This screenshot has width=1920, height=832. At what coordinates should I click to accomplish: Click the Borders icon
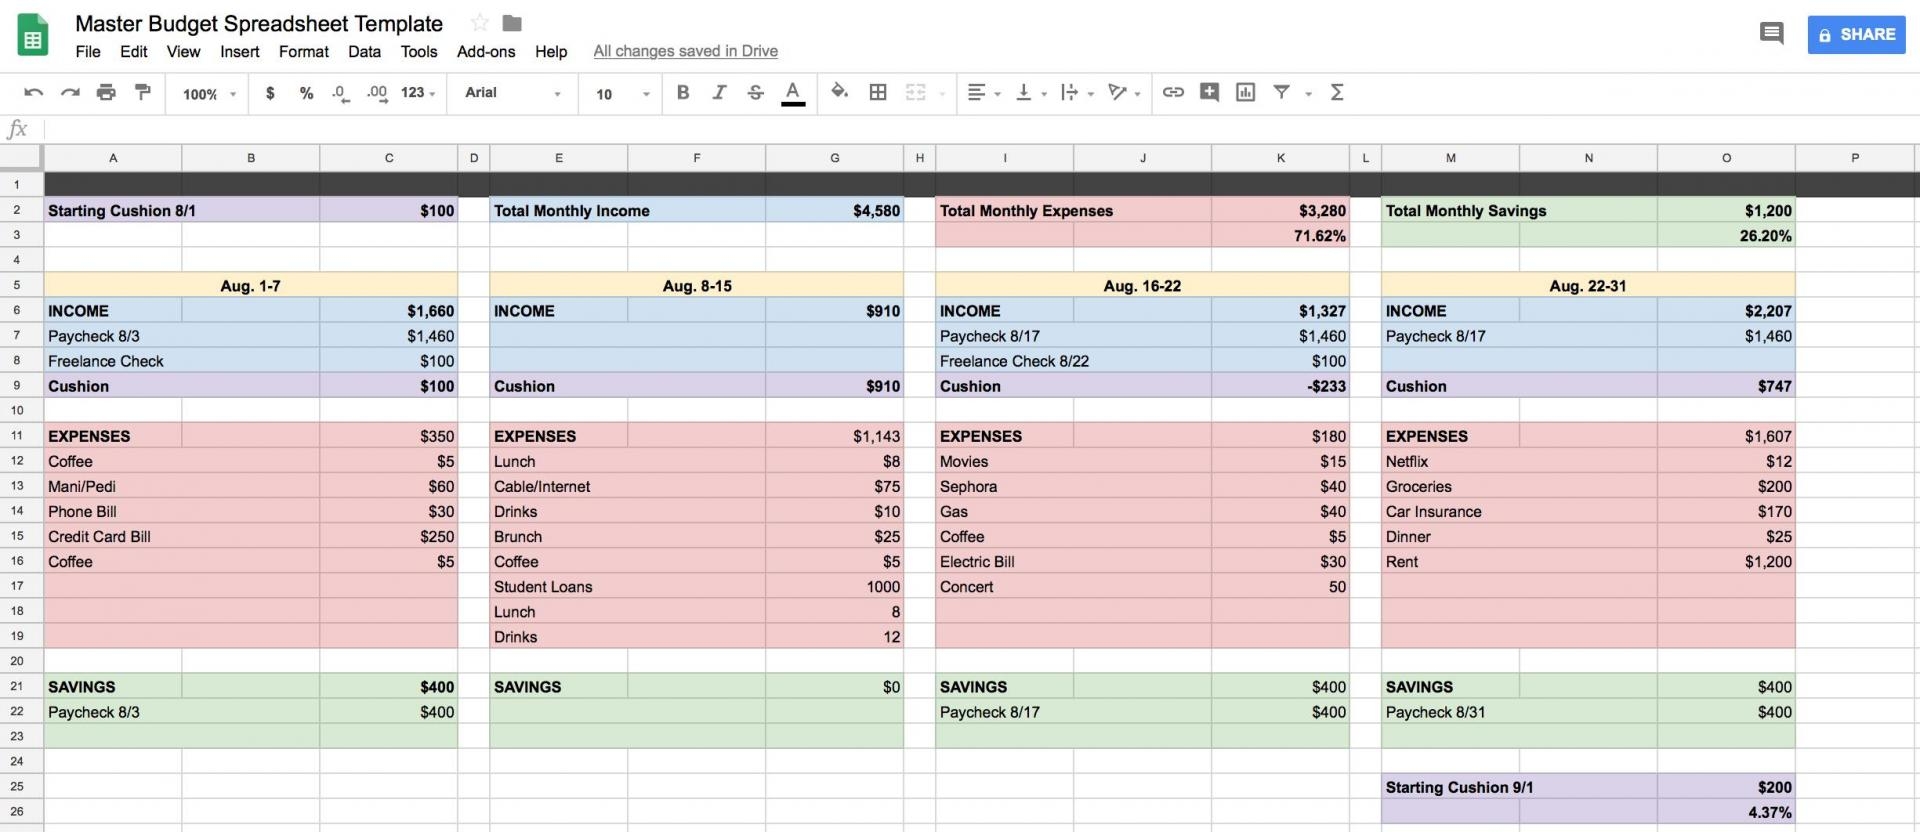pyautogui.click(x=878, y=92)
